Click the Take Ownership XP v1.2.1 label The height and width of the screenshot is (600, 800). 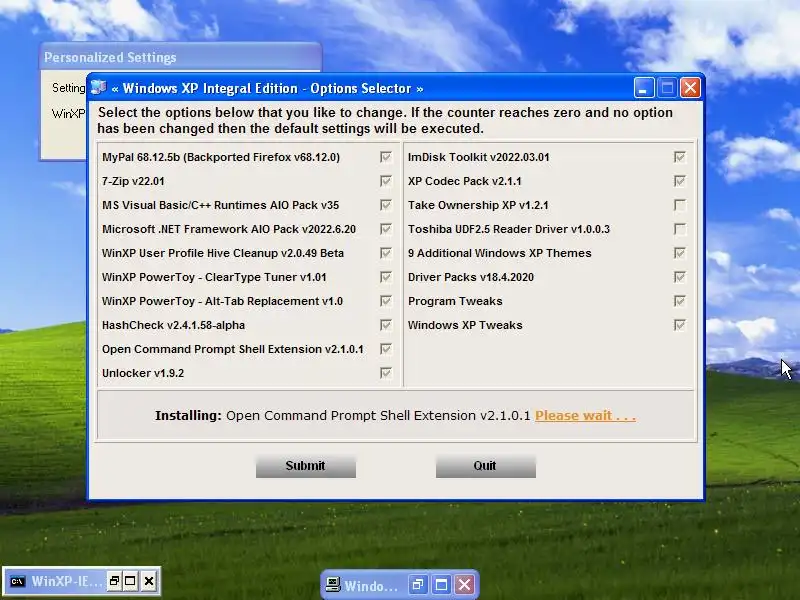pos(478,205)
